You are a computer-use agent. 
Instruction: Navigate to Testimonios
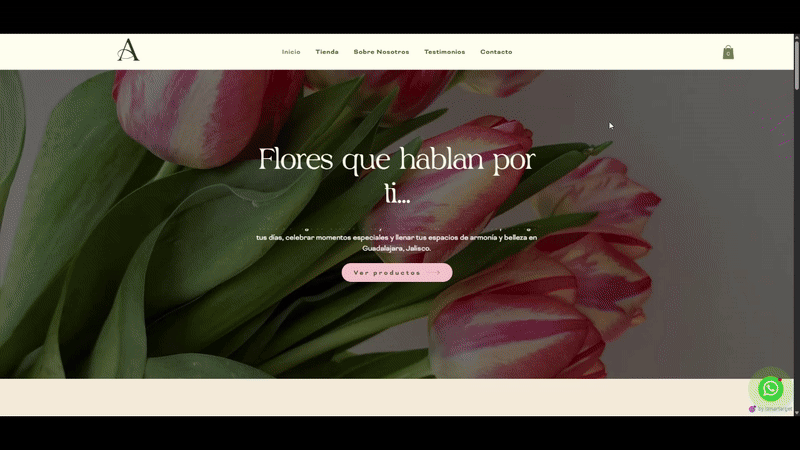pyautogui.click(x=444, y=52)
